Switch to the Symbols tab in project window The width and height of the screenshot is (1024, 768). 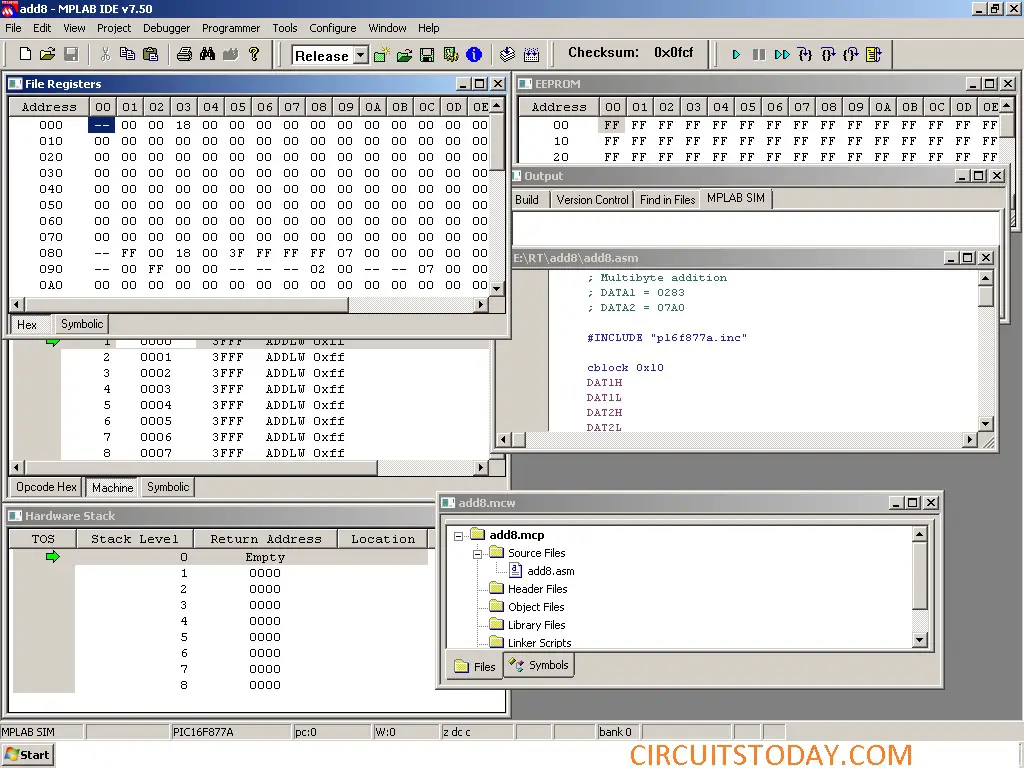(539, 665)
